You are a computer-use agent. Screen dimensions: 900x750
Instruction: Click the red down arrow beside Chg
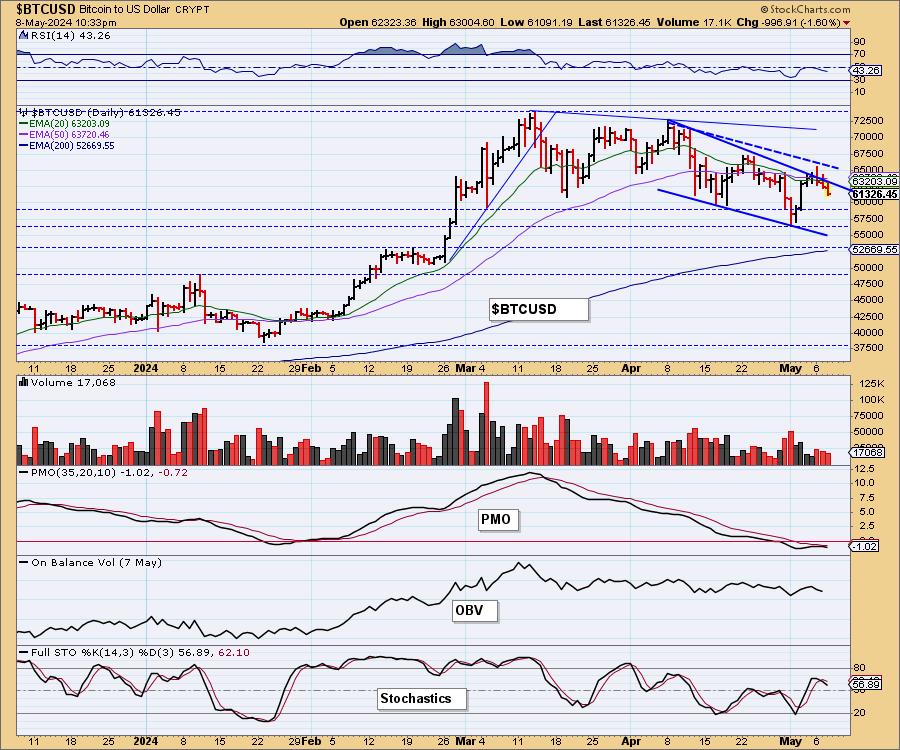[x=847, y=23]
